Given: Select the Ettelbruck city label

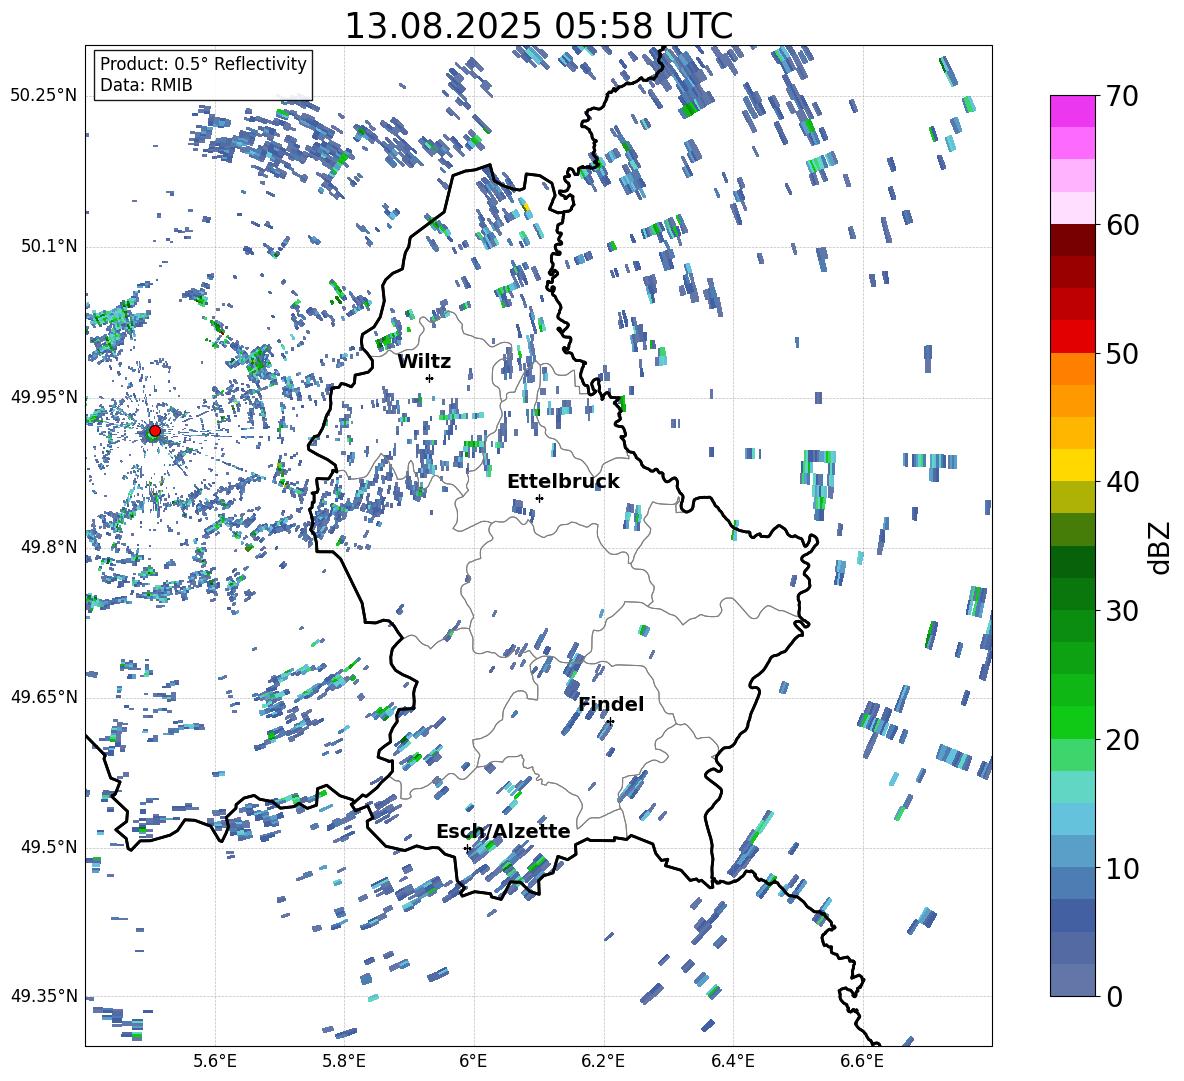Looking at the screenshot, I should (563, 482).
